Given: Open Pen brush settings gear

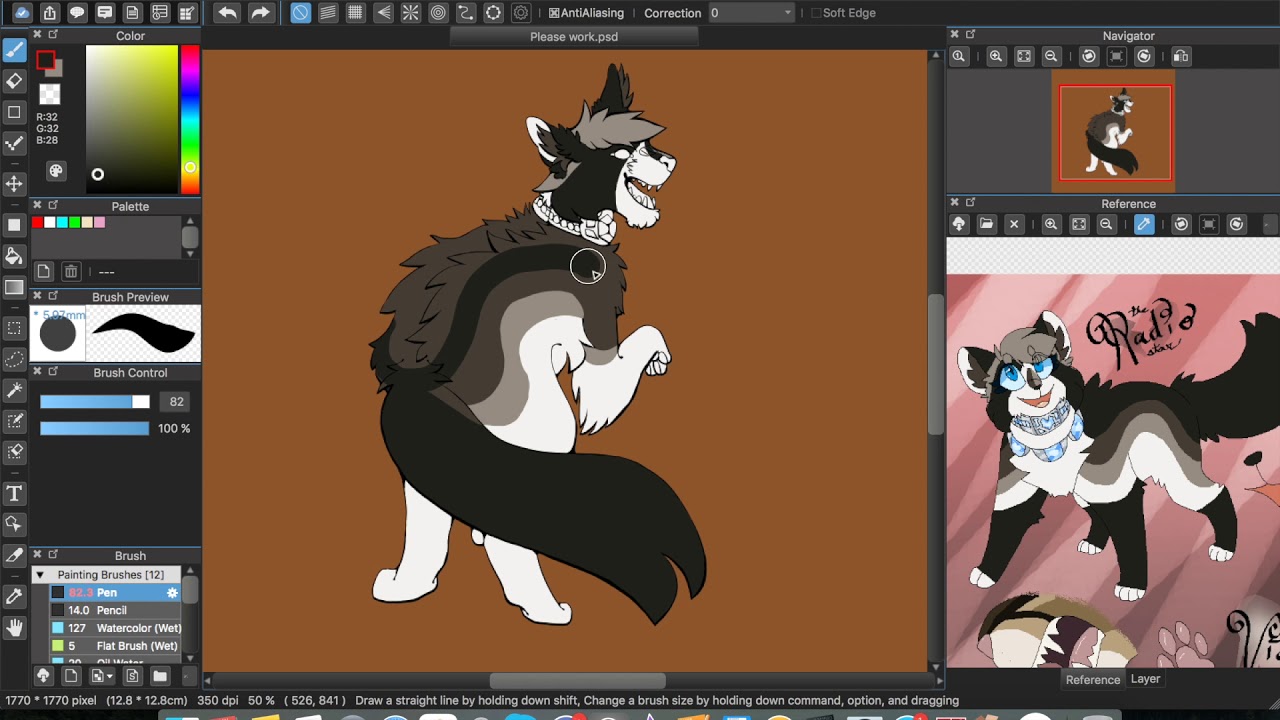Looking at the screenshot, I should (x=172, y=593).
